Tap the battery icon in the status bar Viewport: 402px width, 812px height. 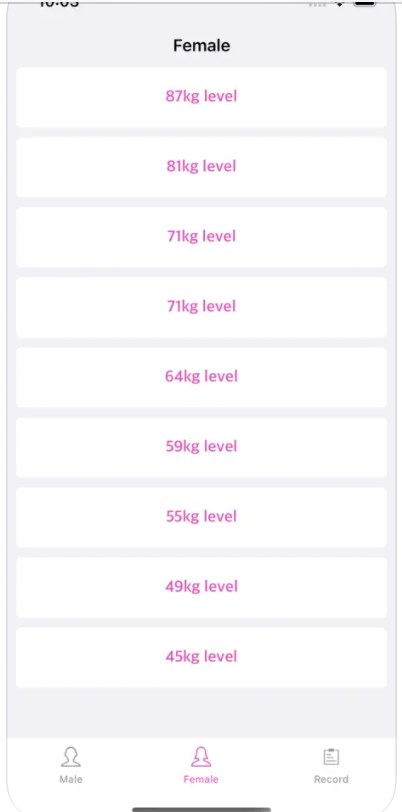[x=365, y=3]
